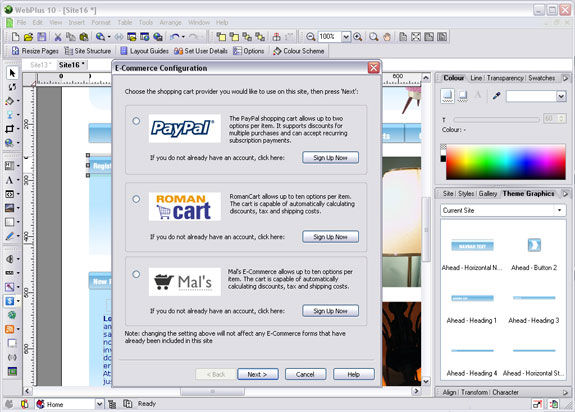Open Set User Details
This screenshot has height=412, width=575.
201,51
